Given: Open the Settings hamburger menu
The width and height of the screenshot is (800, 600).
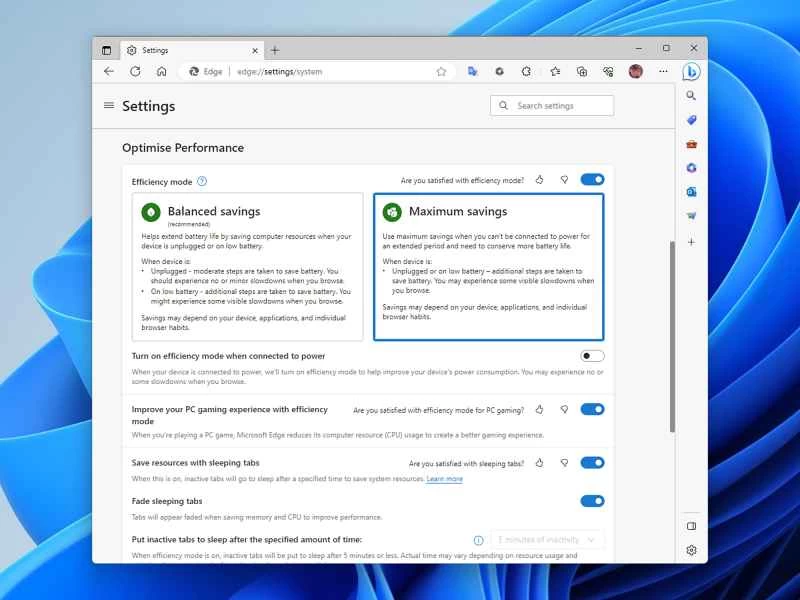Looking at the screenshot, I should tap(109, 106).
